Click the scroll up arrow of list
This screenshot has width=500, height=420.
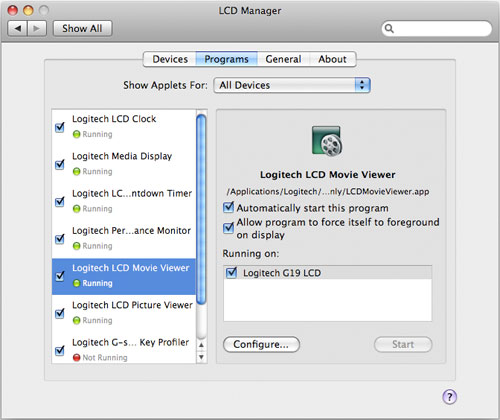(x=201, y=345)
